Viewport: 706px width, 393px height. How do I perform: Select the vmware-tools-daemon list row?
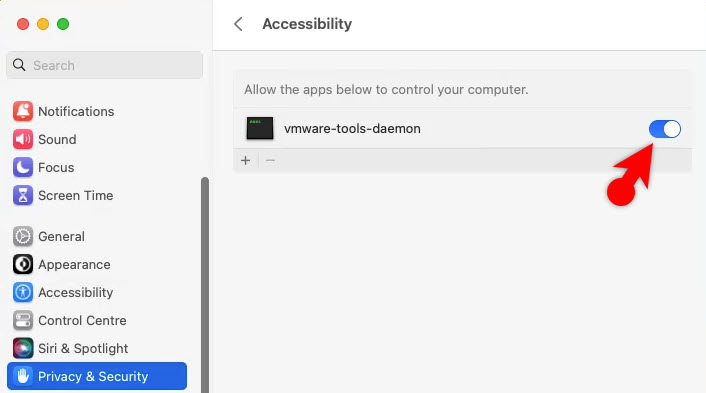[x=462, y=128]
